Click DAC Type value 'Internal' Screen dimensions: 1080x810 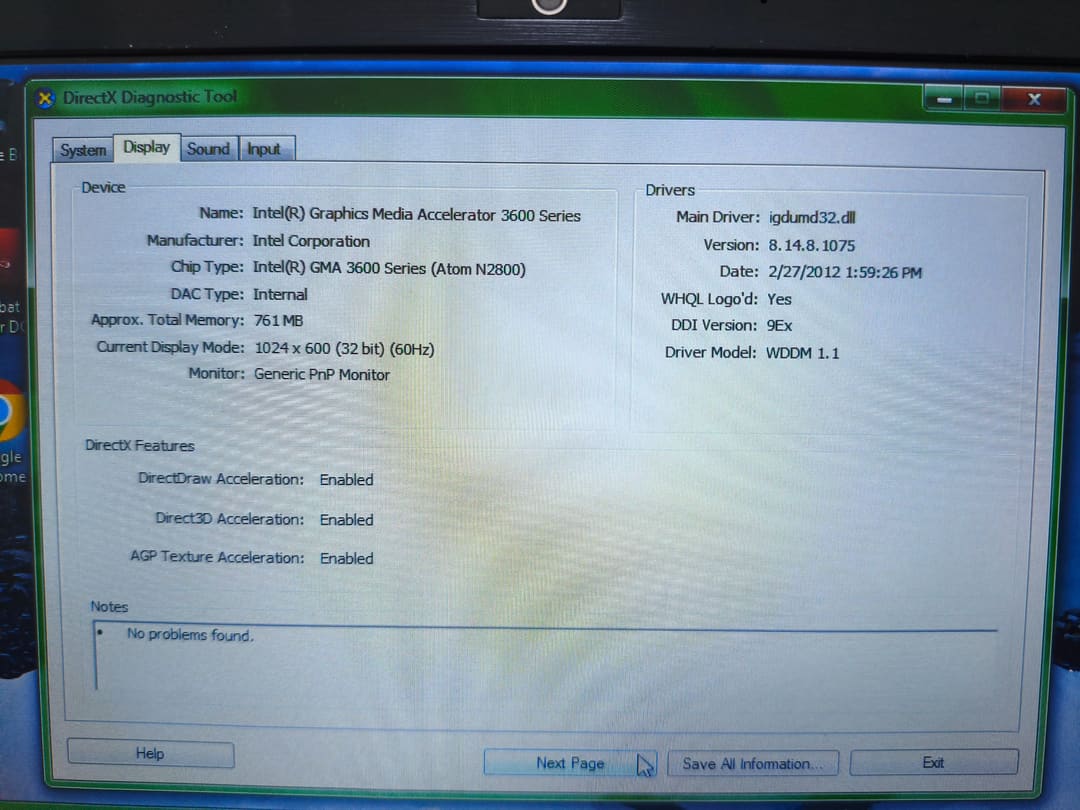[x=280, y=295]
